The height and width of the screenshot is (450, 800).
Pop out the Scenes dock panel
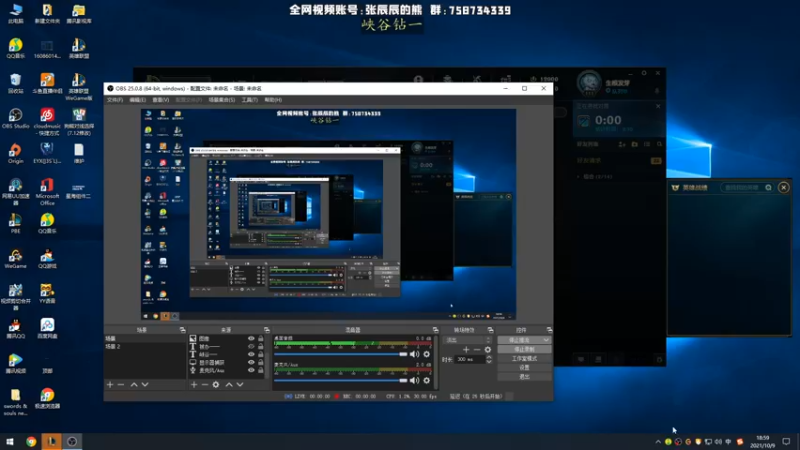coord(182,330)
